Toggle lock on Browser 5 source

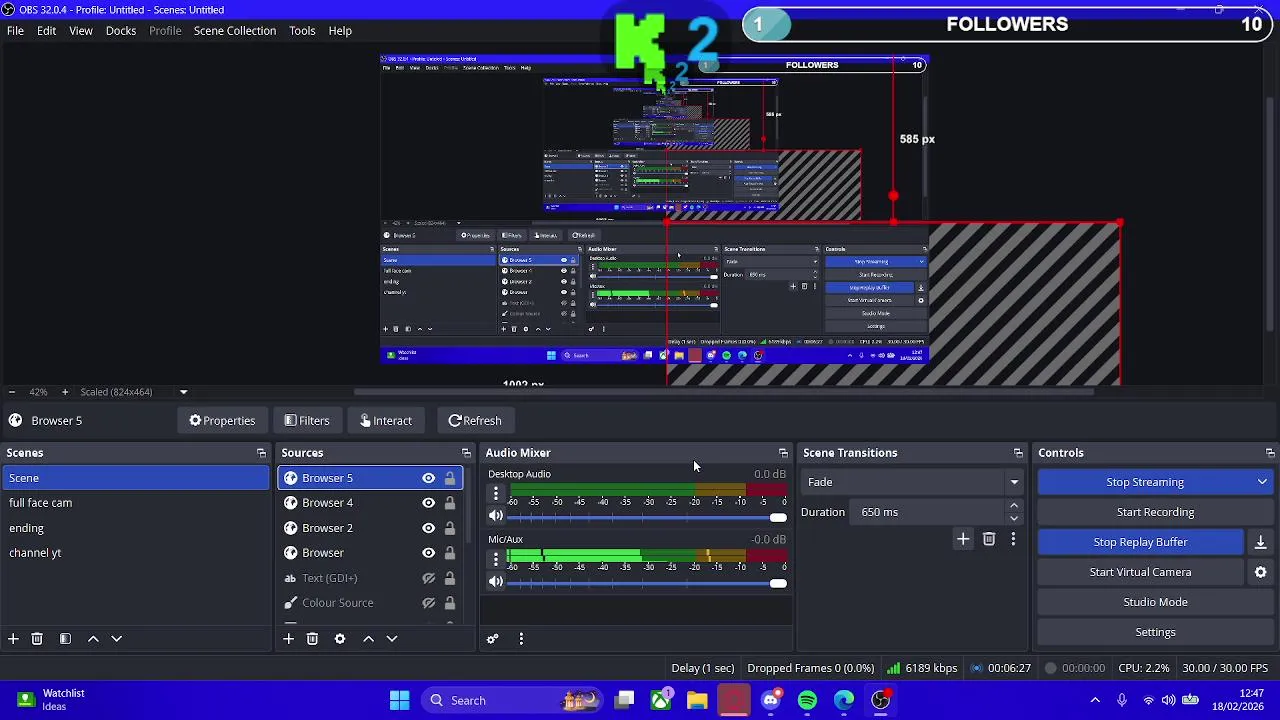click(x=450, y=478)
